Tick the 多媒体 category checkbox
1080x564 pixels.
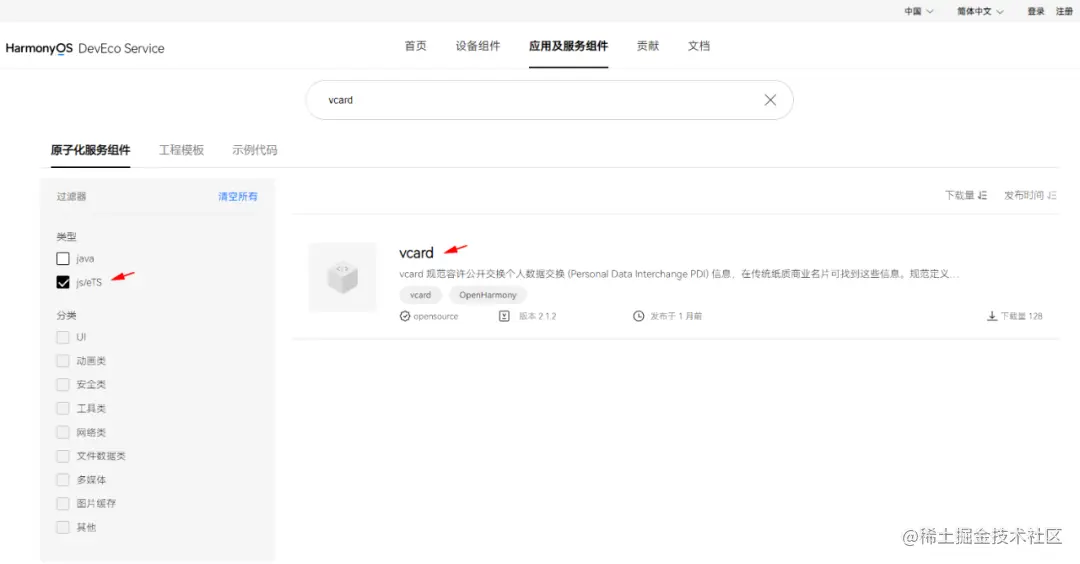click(x=63, y=480)
